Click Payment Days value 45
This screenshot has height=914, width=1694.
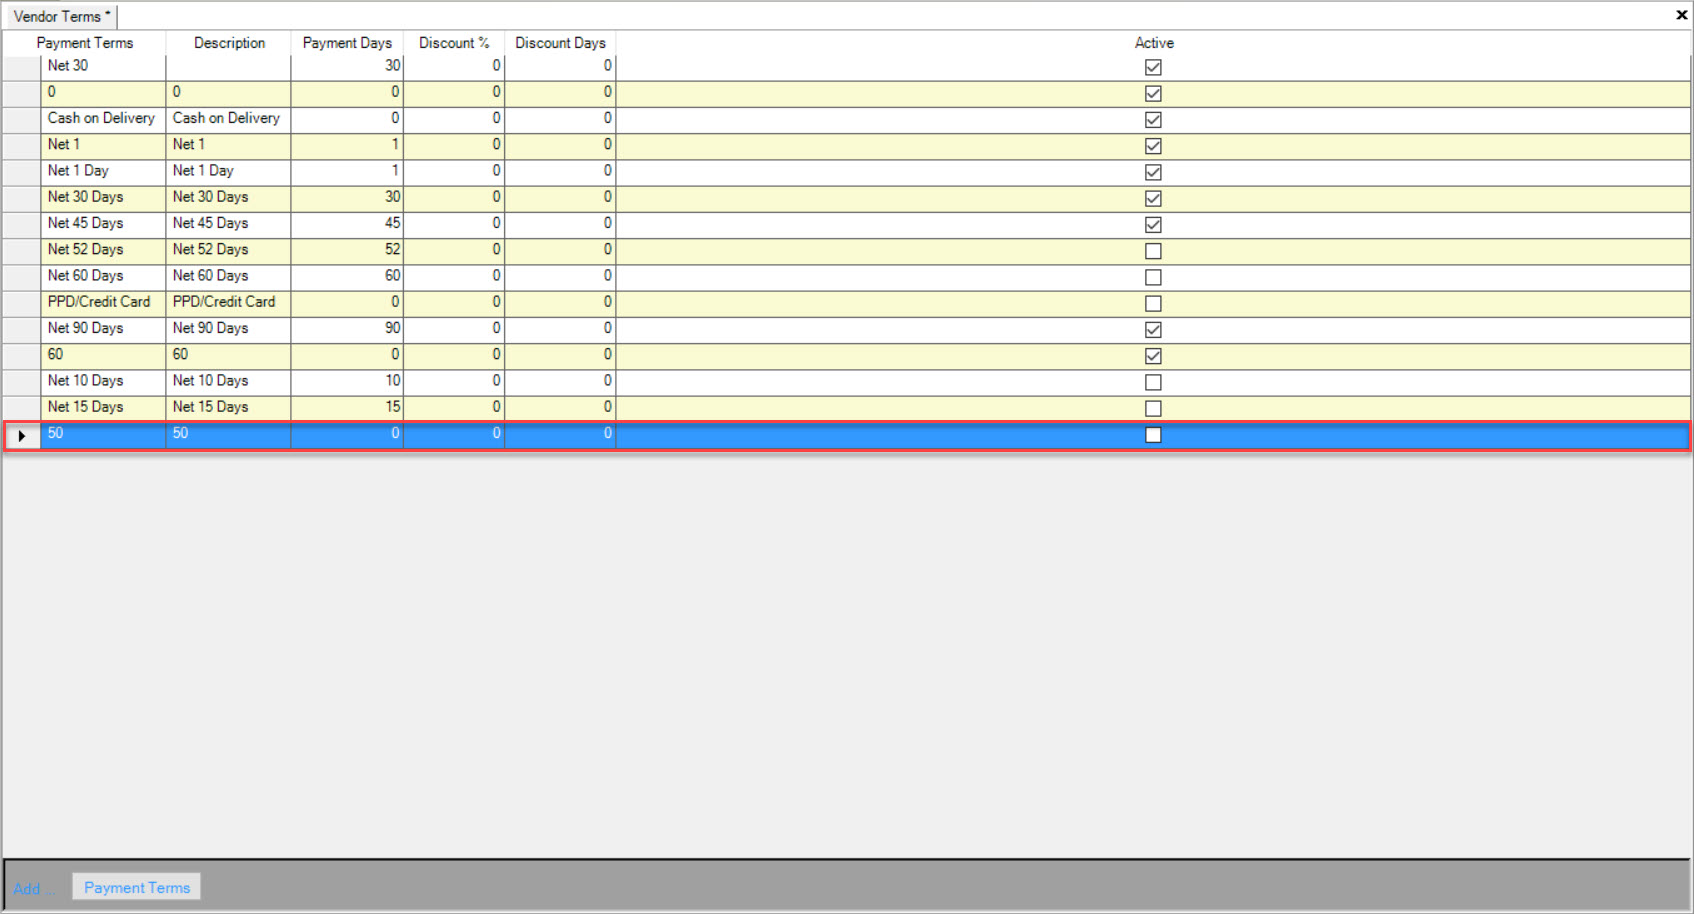point(347,224)
